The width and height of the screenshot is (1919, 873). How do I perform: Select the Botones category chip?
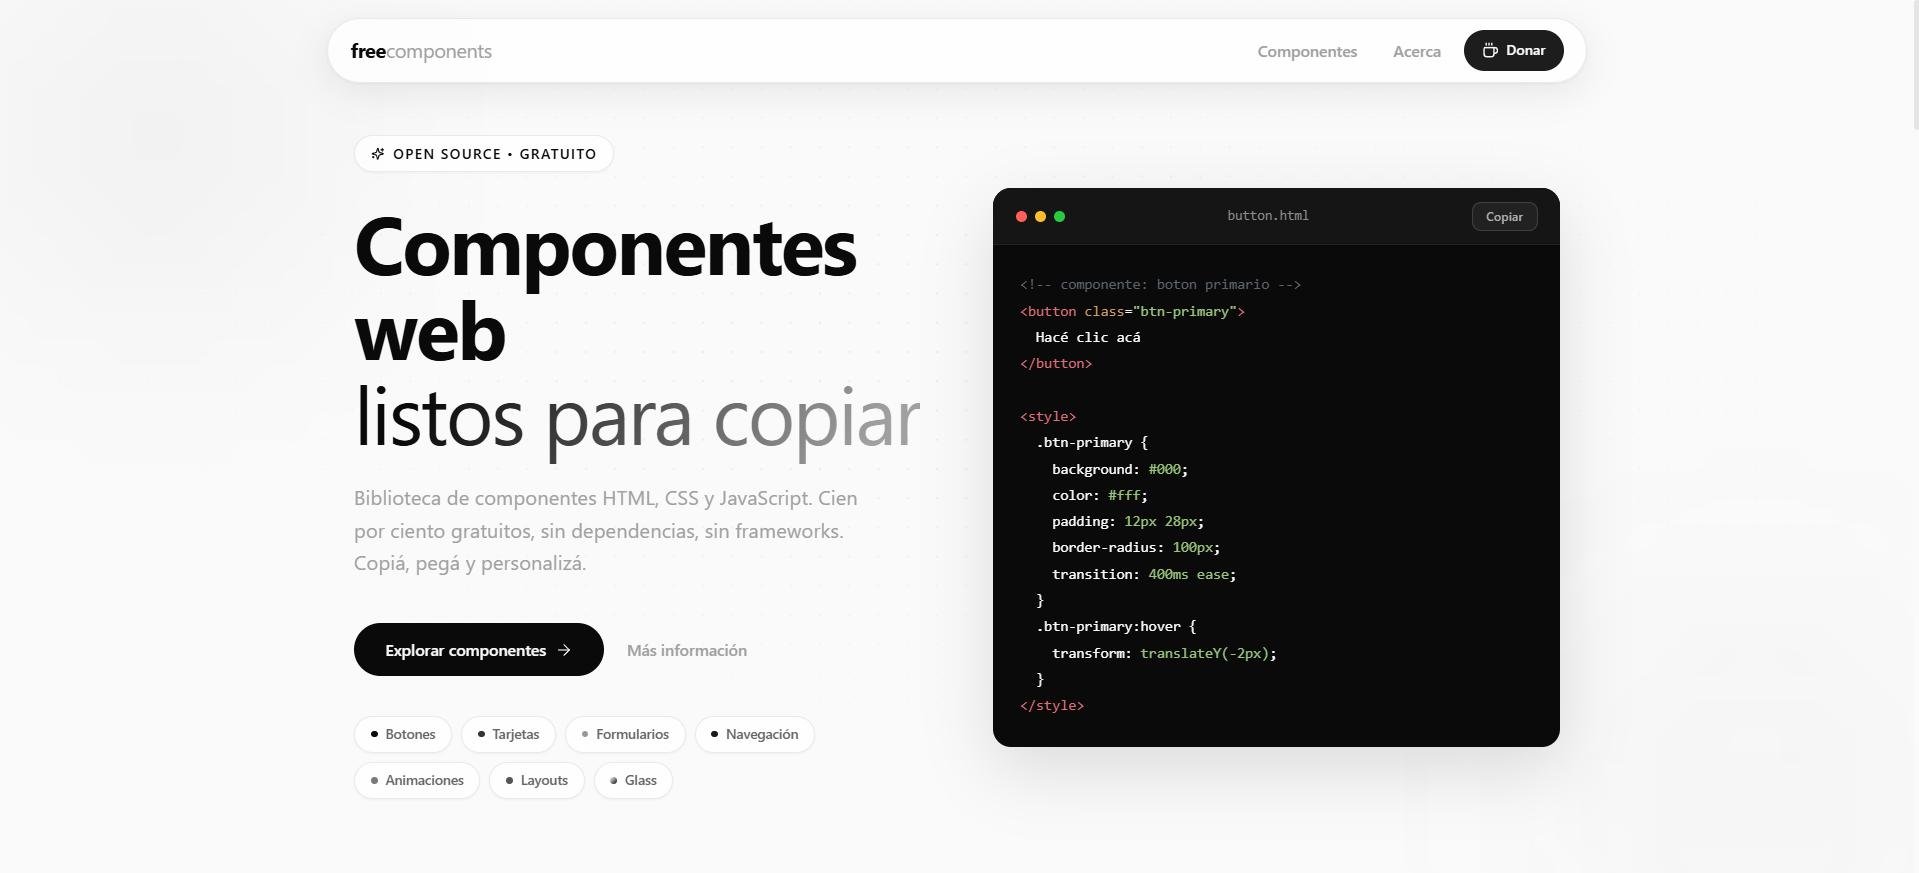(x=403, y=734)
